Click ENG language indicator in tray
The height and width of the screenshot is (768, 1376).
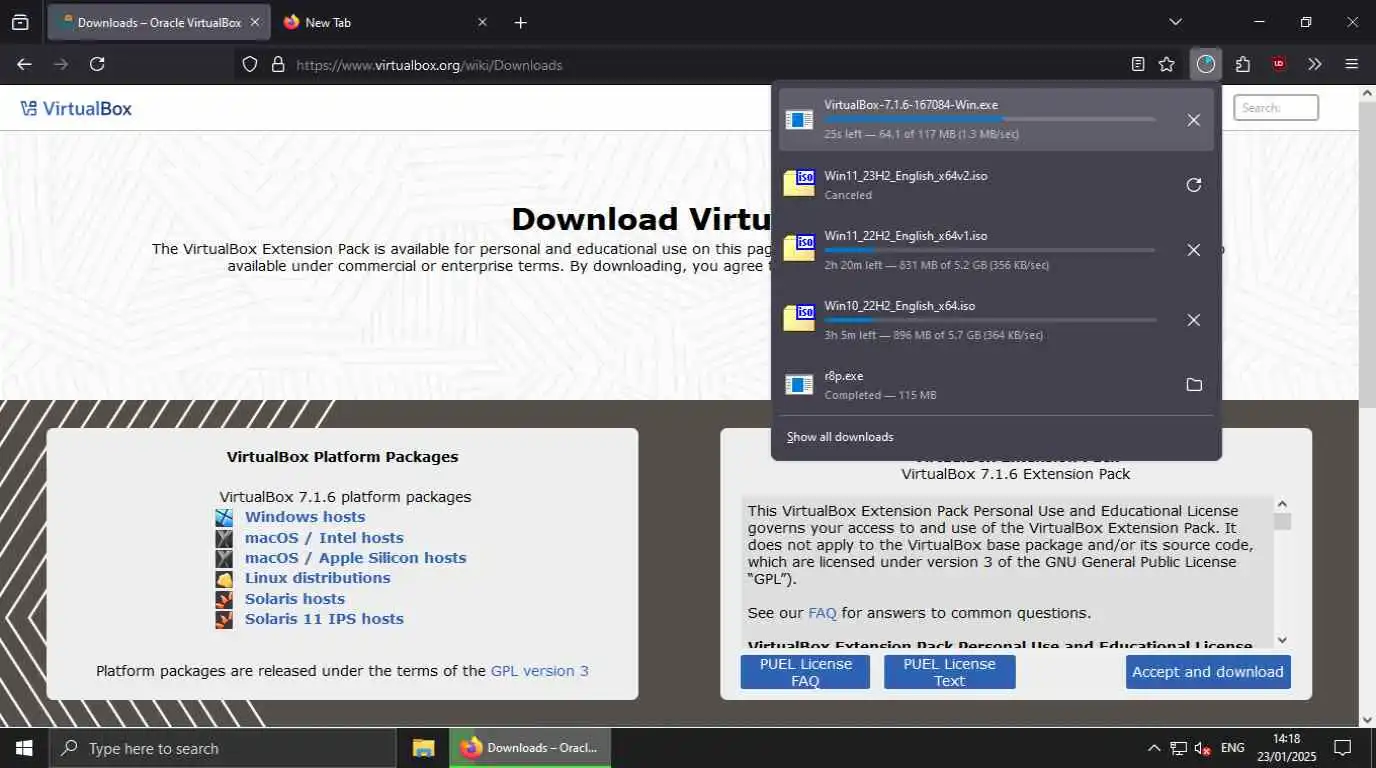pyautogui.click(x=1233, y=748)
